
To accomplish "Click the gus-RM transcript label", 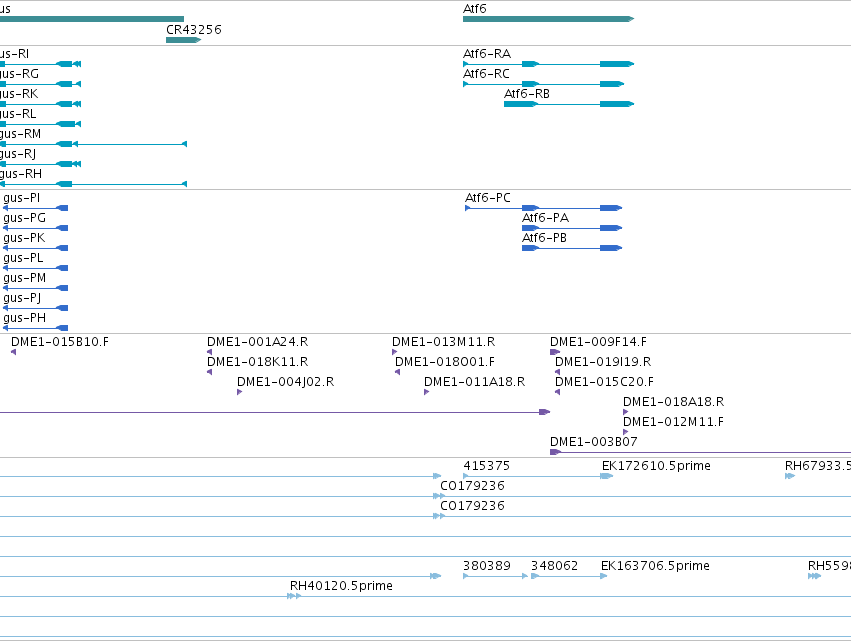I will click(20, 134).
